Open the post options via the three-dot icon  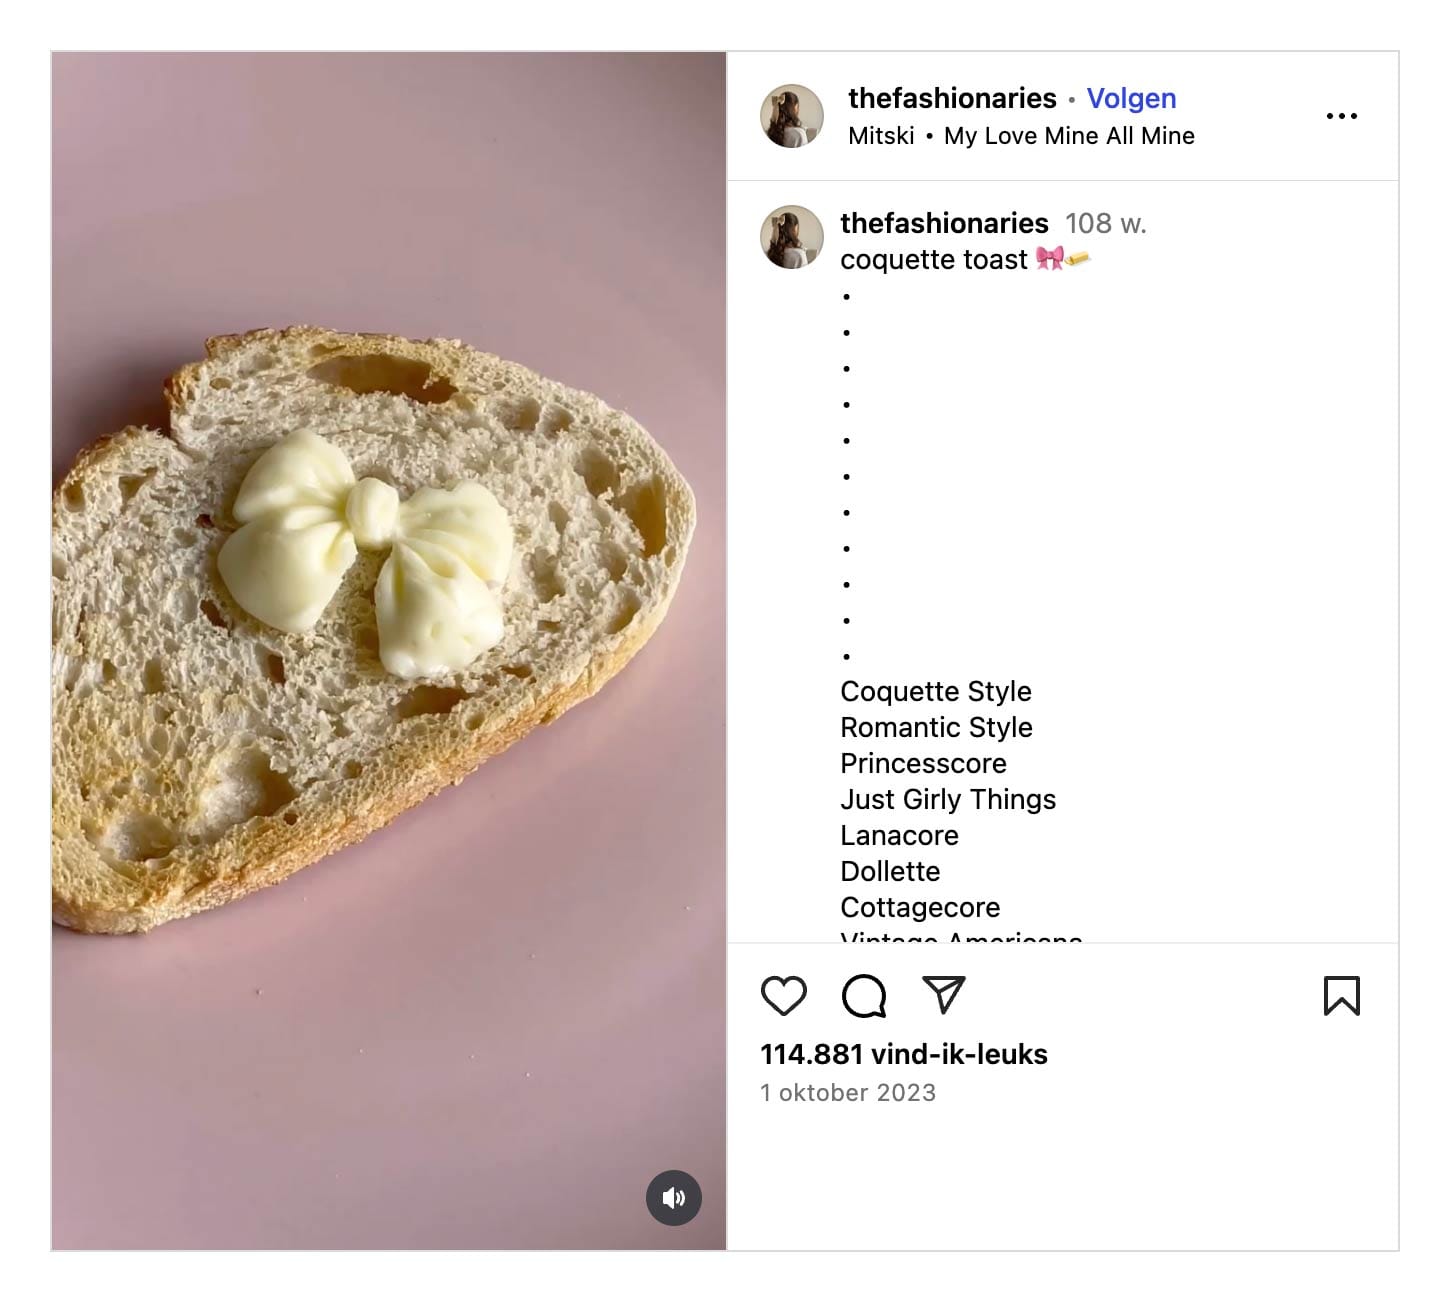(1341, 115)
